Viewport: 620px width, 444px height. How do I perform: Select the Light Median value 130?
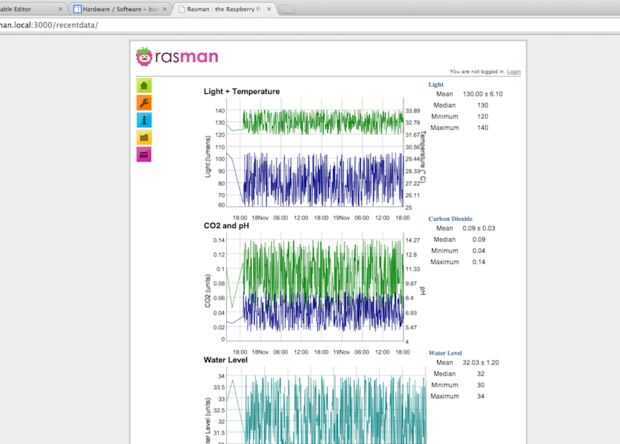[482, 105]
